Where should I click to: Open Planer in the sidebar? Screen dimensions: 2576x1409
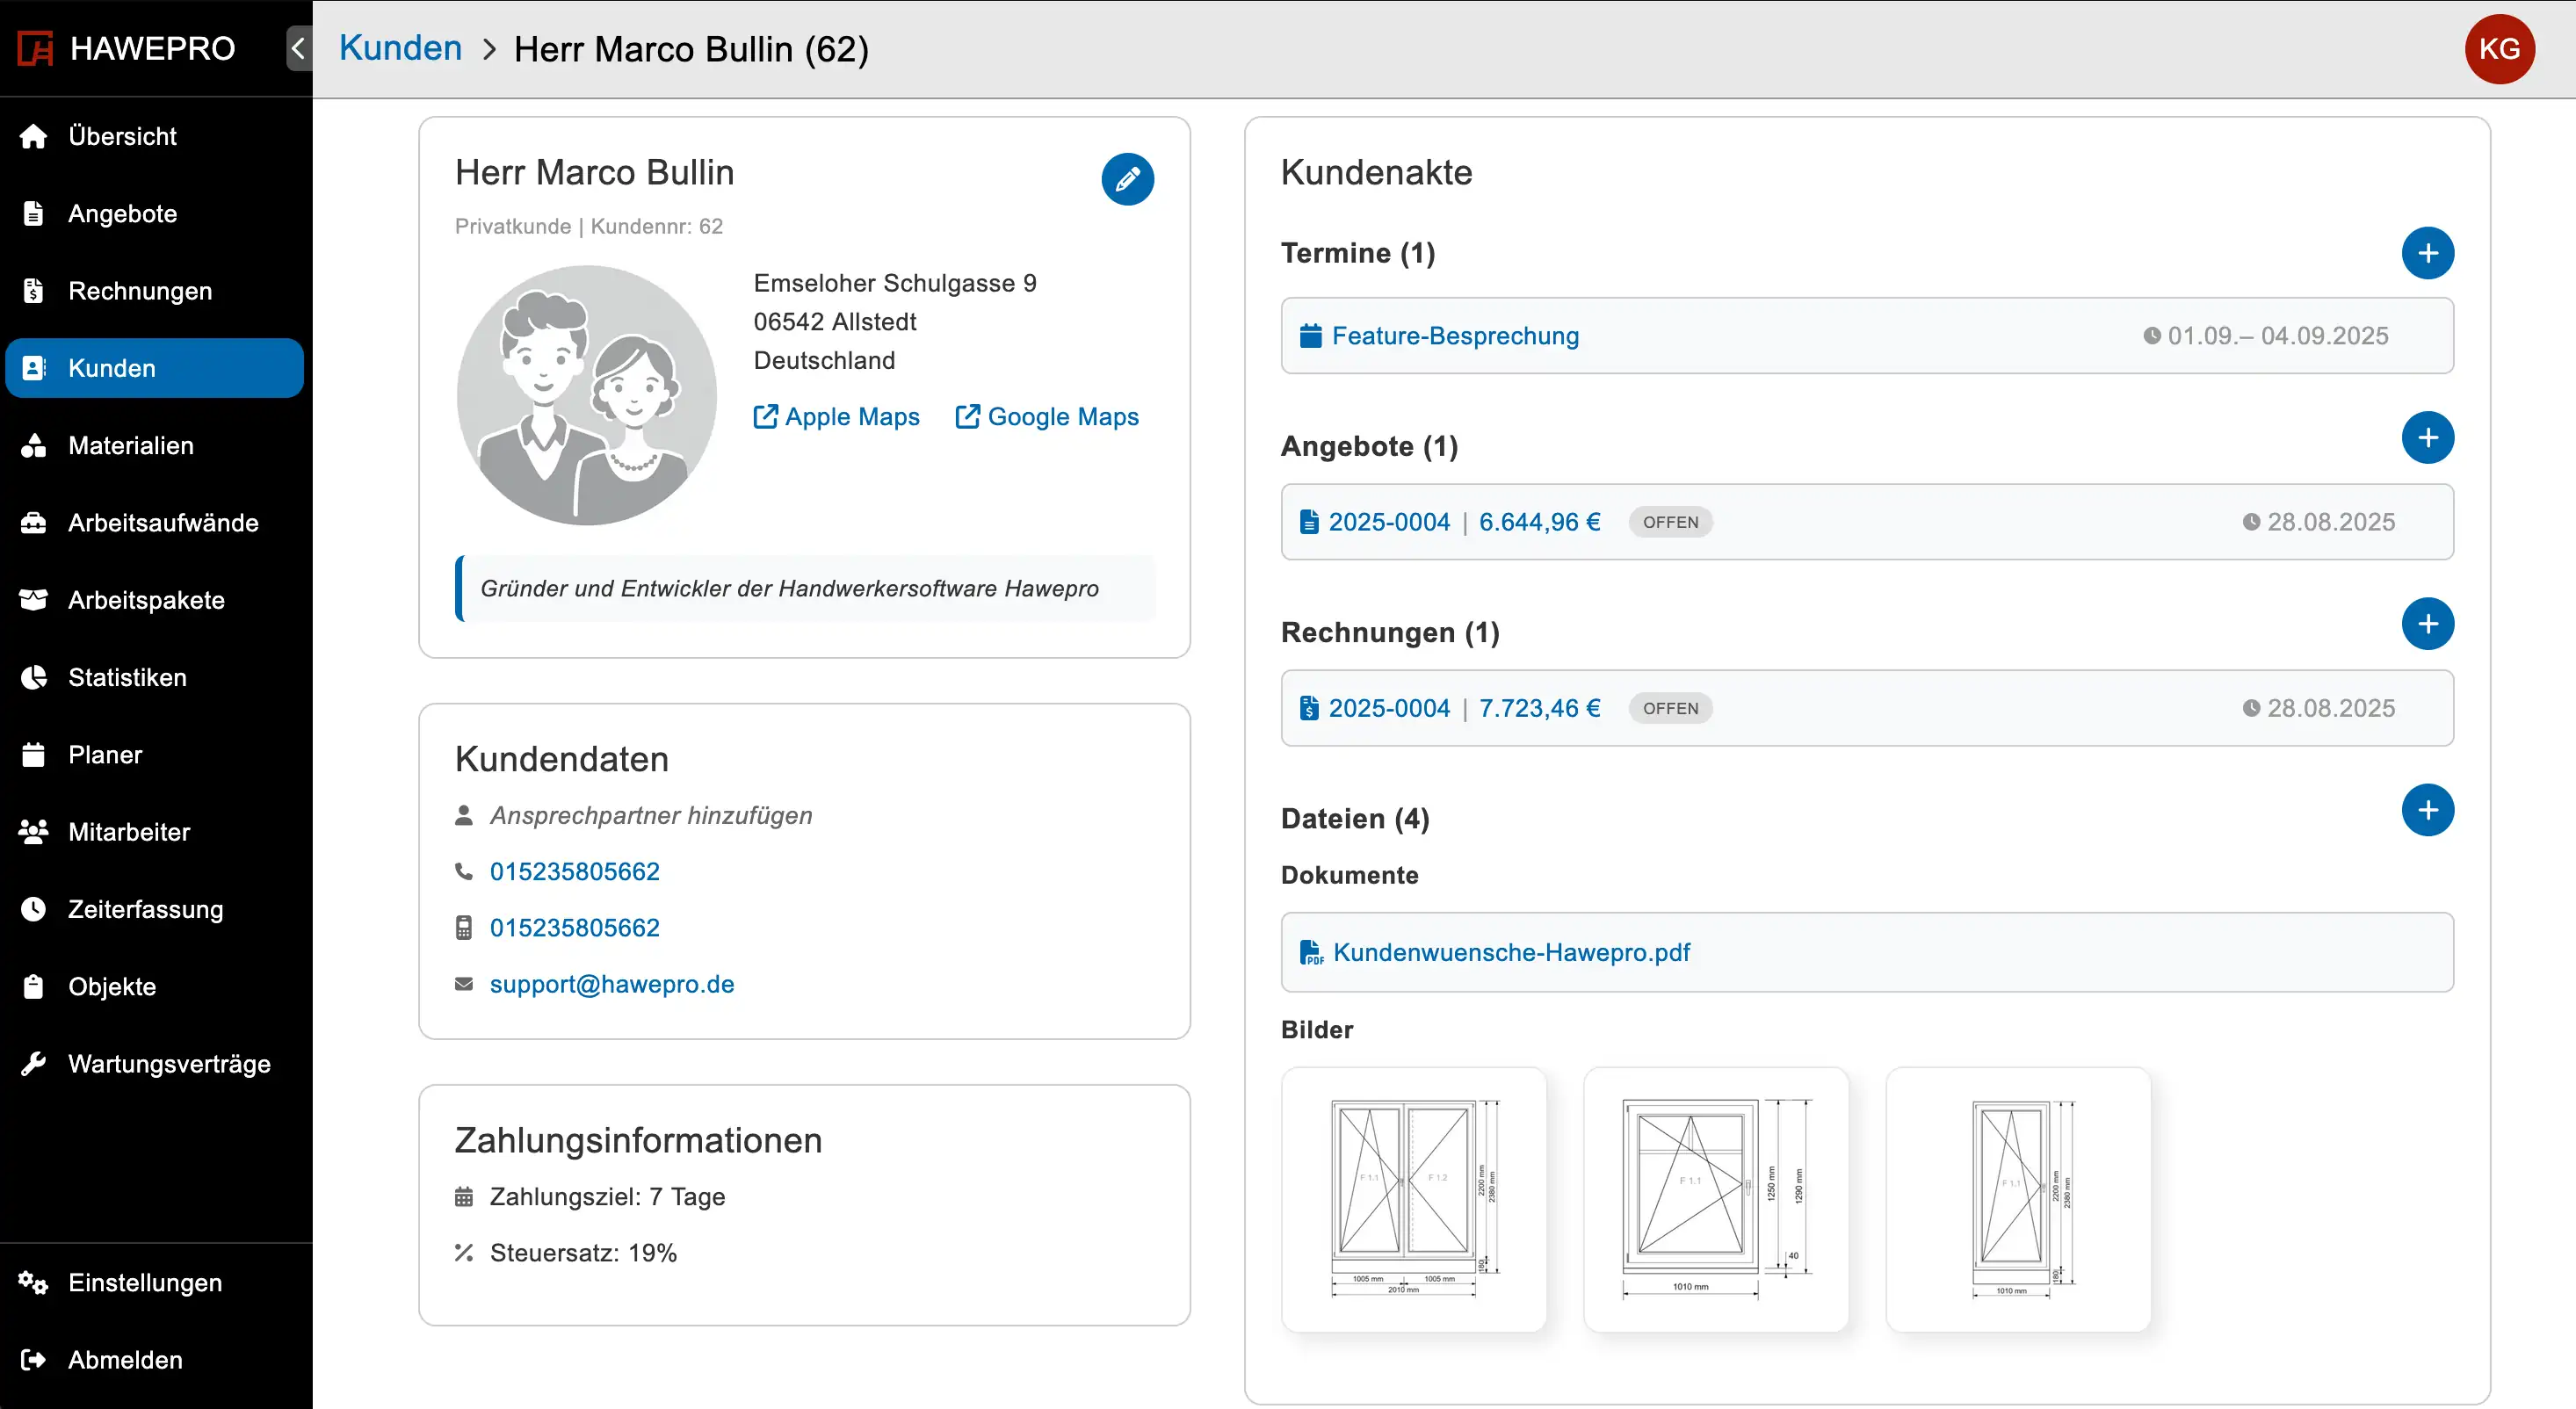(x=154, y=755)
